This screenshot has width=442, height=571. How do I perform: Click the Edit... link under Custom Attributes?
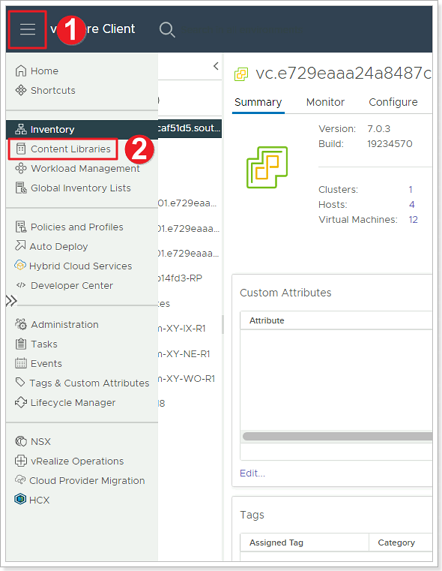(252, 473)
